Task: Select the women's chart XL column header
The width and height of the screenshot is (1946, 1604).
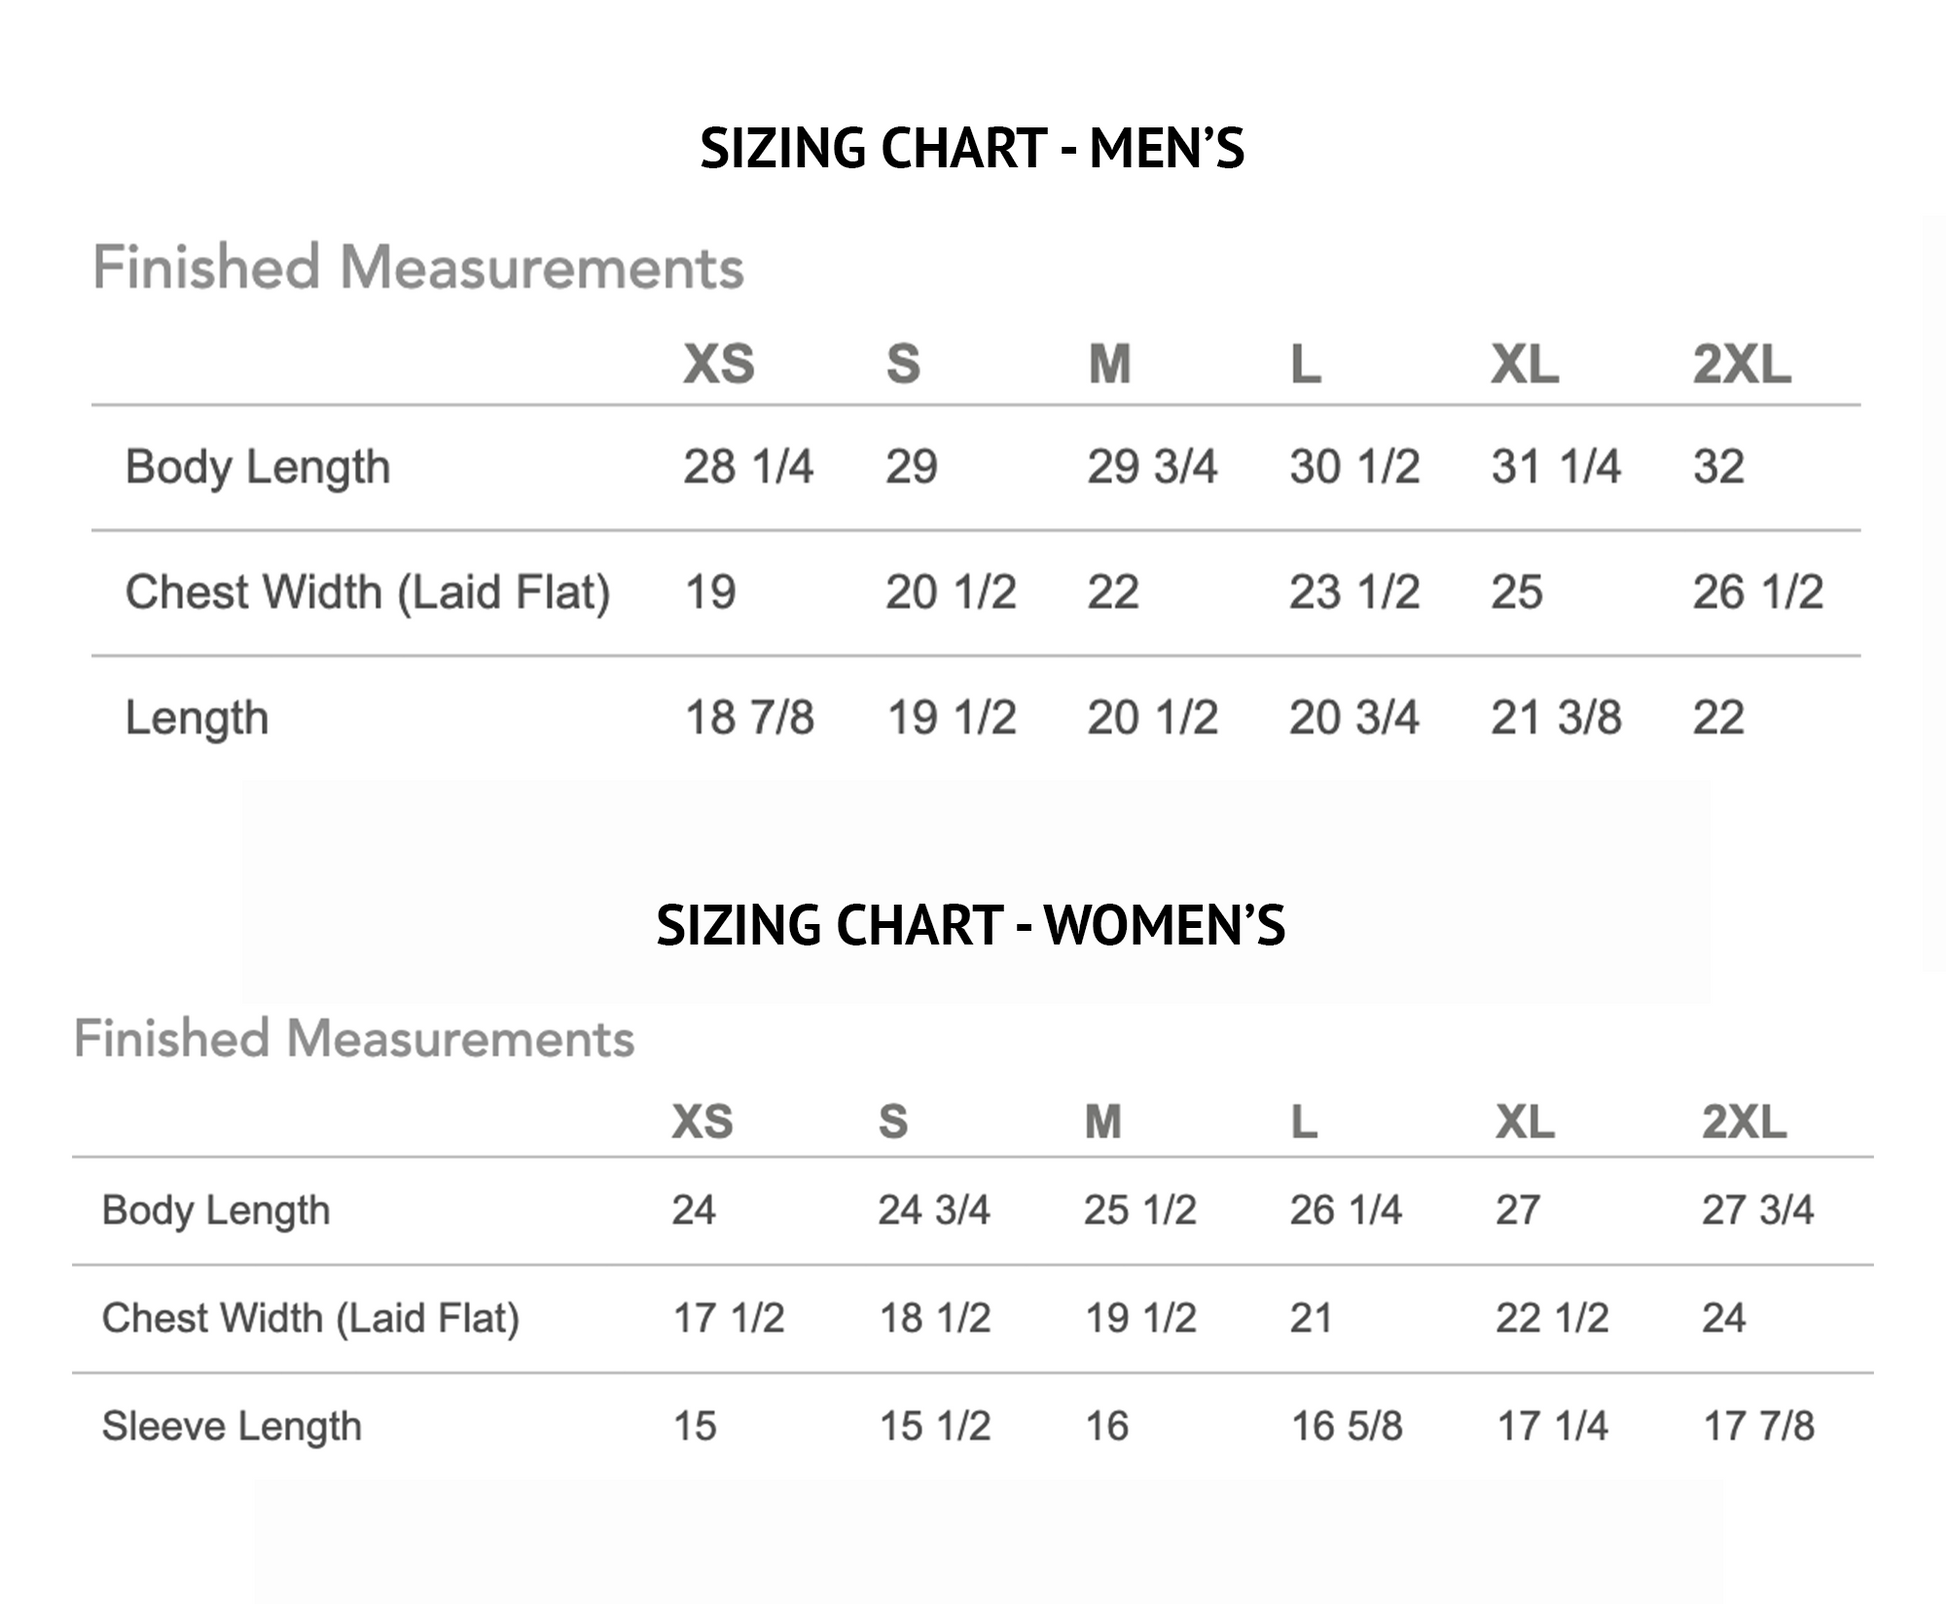Action: [x=1525, y=1122]
